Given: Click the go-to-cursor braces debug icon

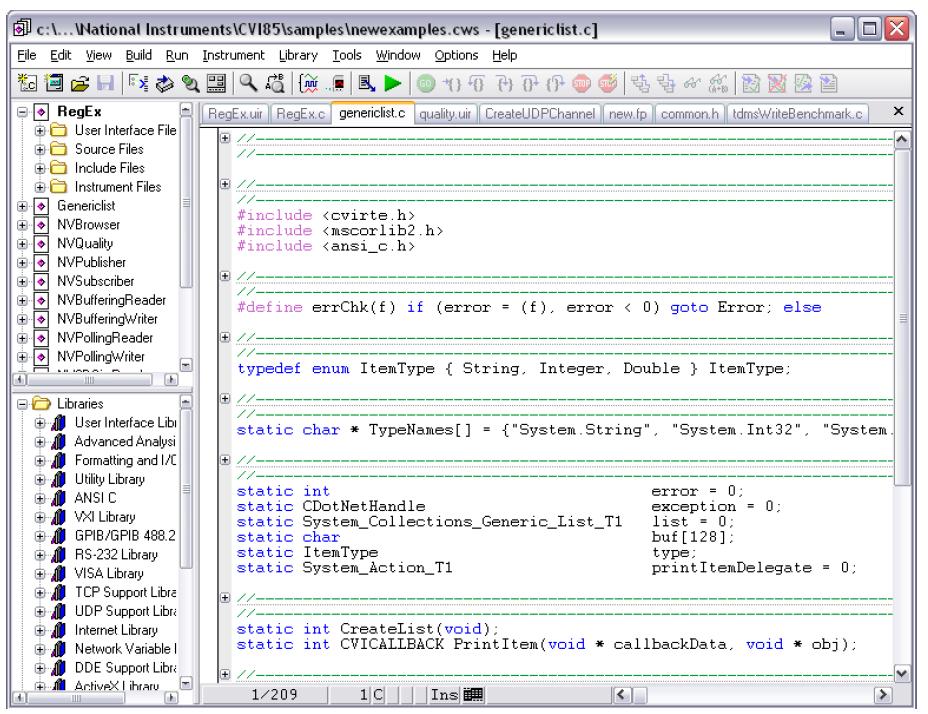Looking at the screenshot, I should pyautogui.click(x=452, y=83).
